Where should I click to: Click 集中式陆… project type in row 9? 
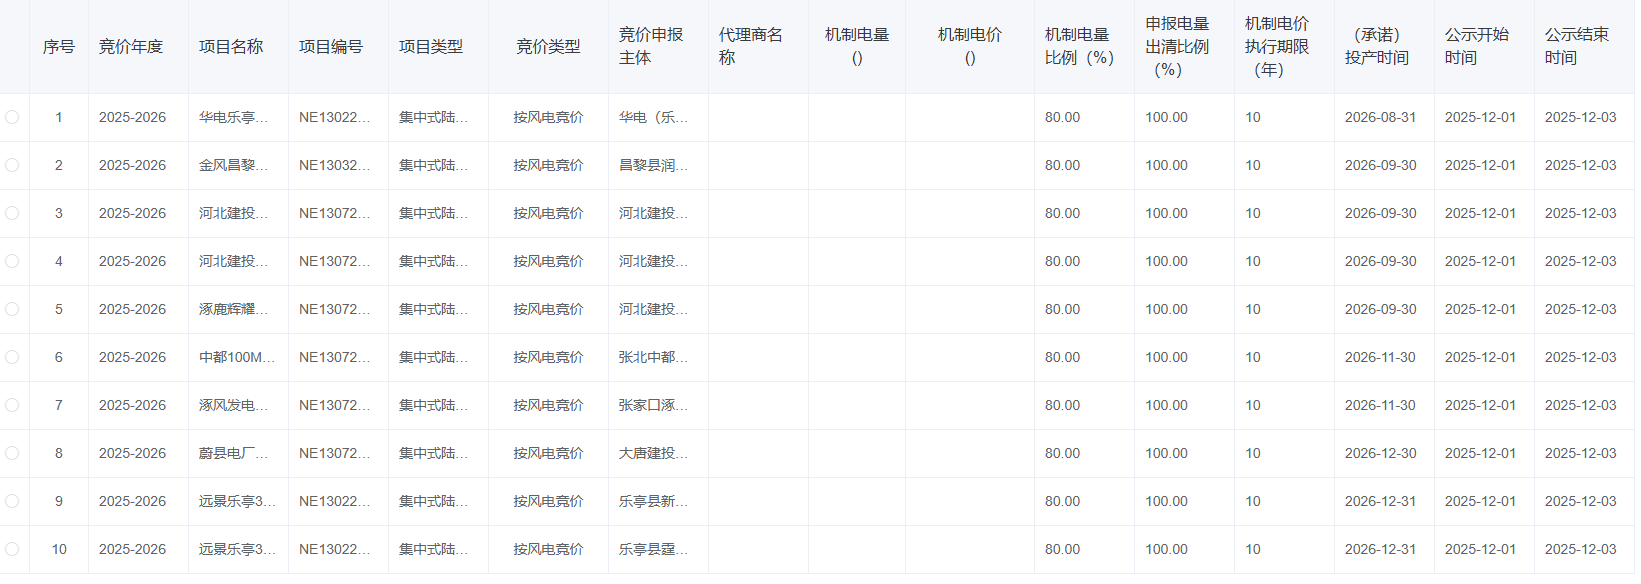tap(433, 501)
